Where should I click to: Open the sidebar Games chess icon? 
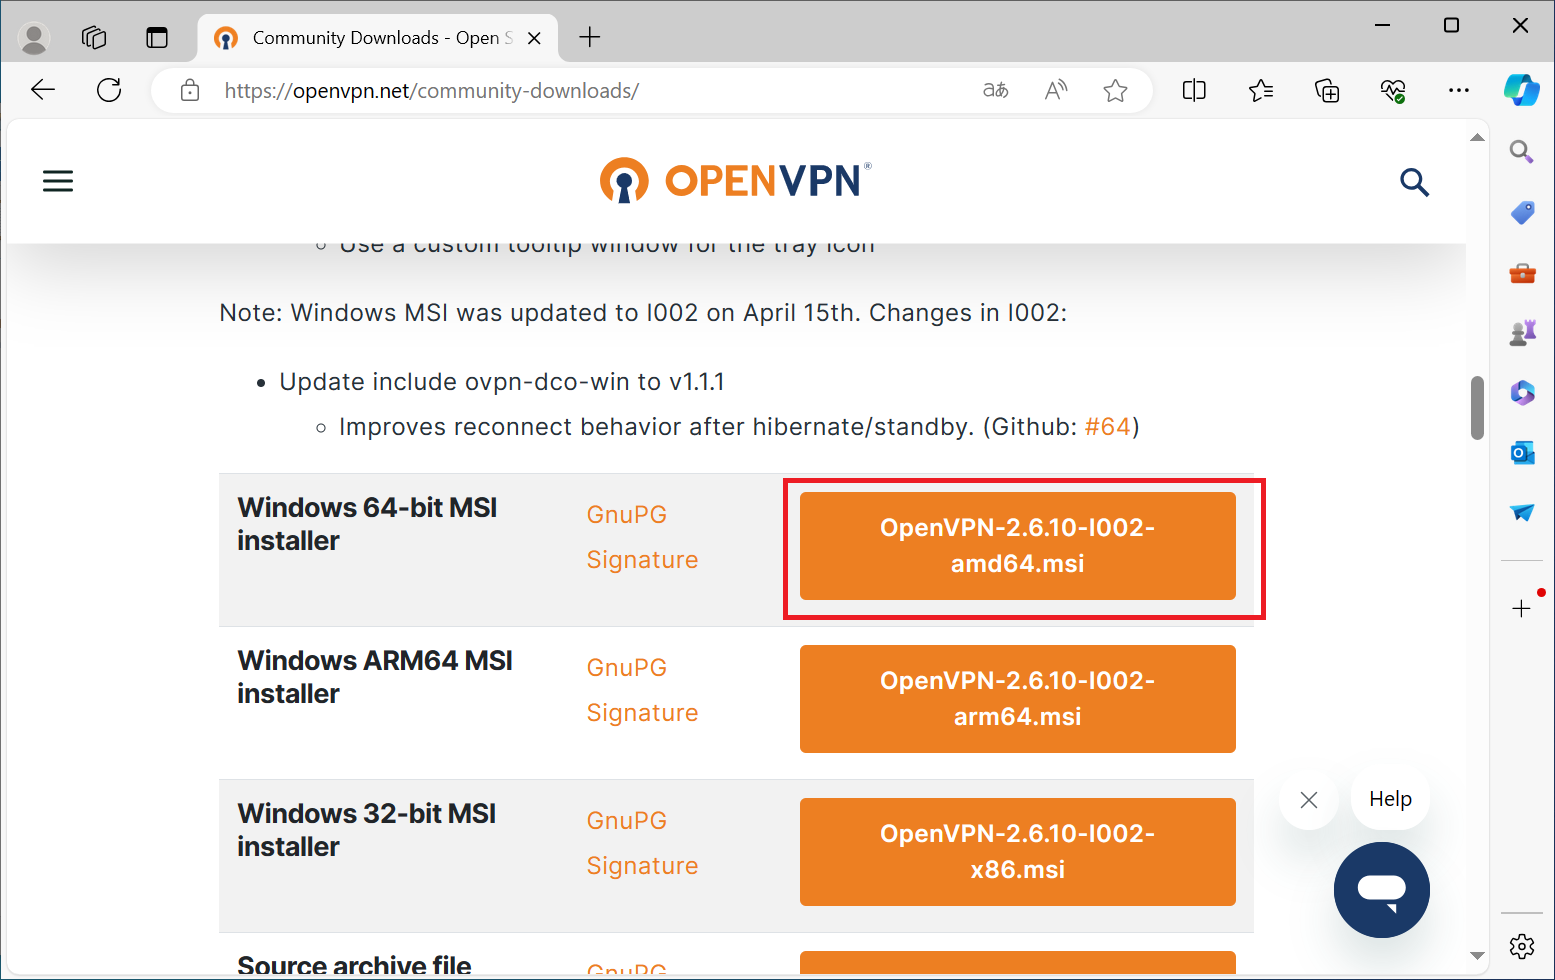1522,333
